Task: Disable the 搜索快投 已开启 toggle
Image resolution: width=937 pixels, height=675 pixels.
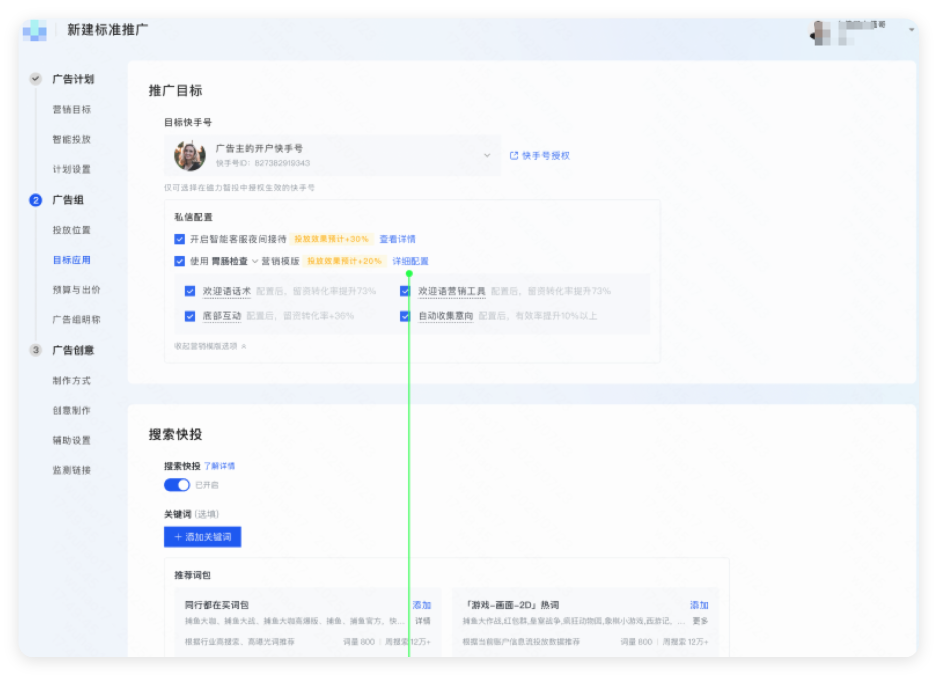Action: (x=176, y=484)
